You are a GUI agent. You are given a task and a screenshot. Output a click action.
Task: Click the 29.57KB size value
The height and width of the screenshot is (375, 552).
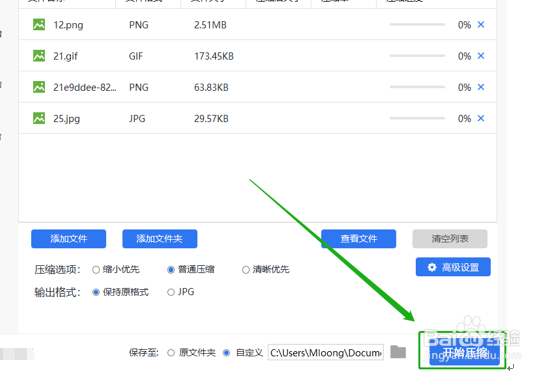(x=211, y=119)
